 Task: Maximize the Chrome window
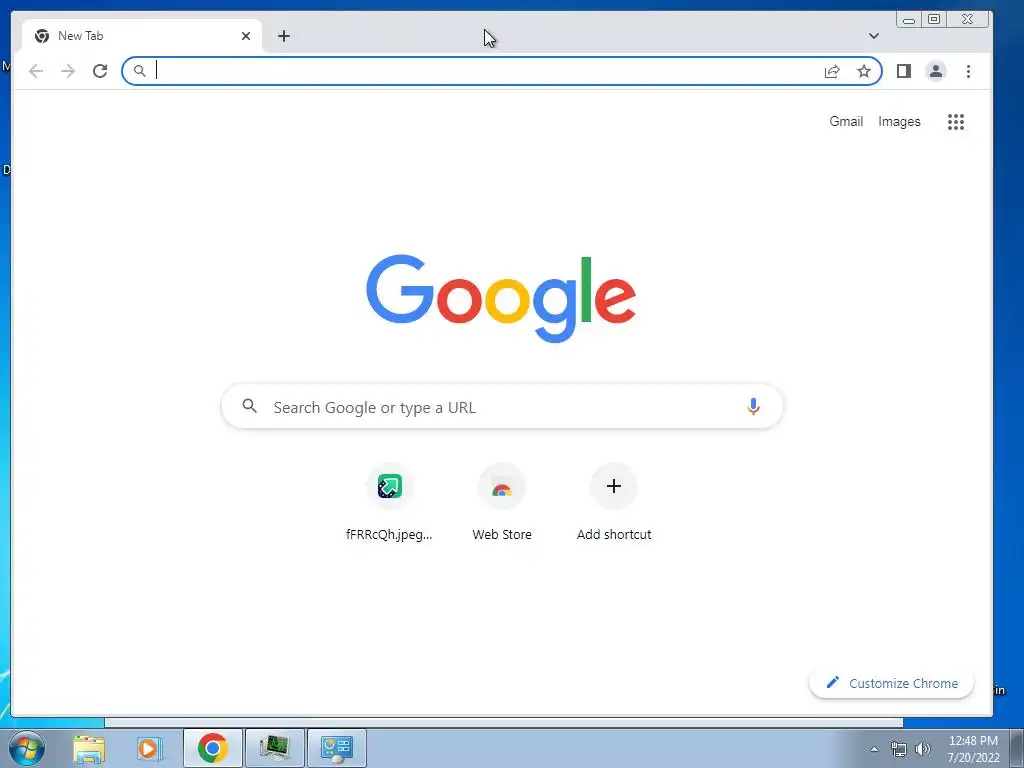coord(934,20)
